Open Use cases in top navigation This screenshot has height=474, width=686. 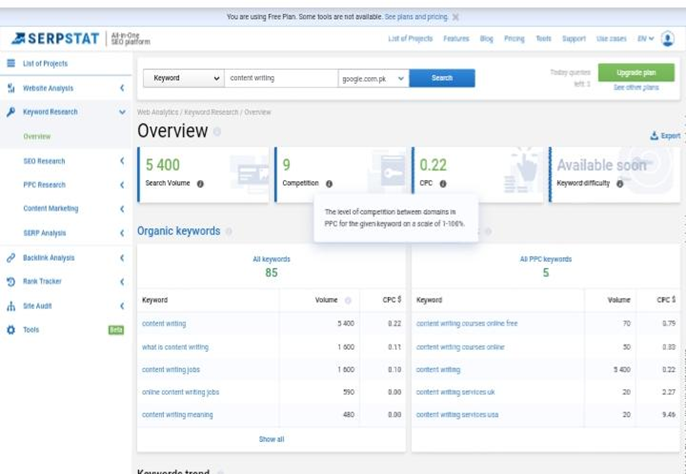tap(611, 39)
